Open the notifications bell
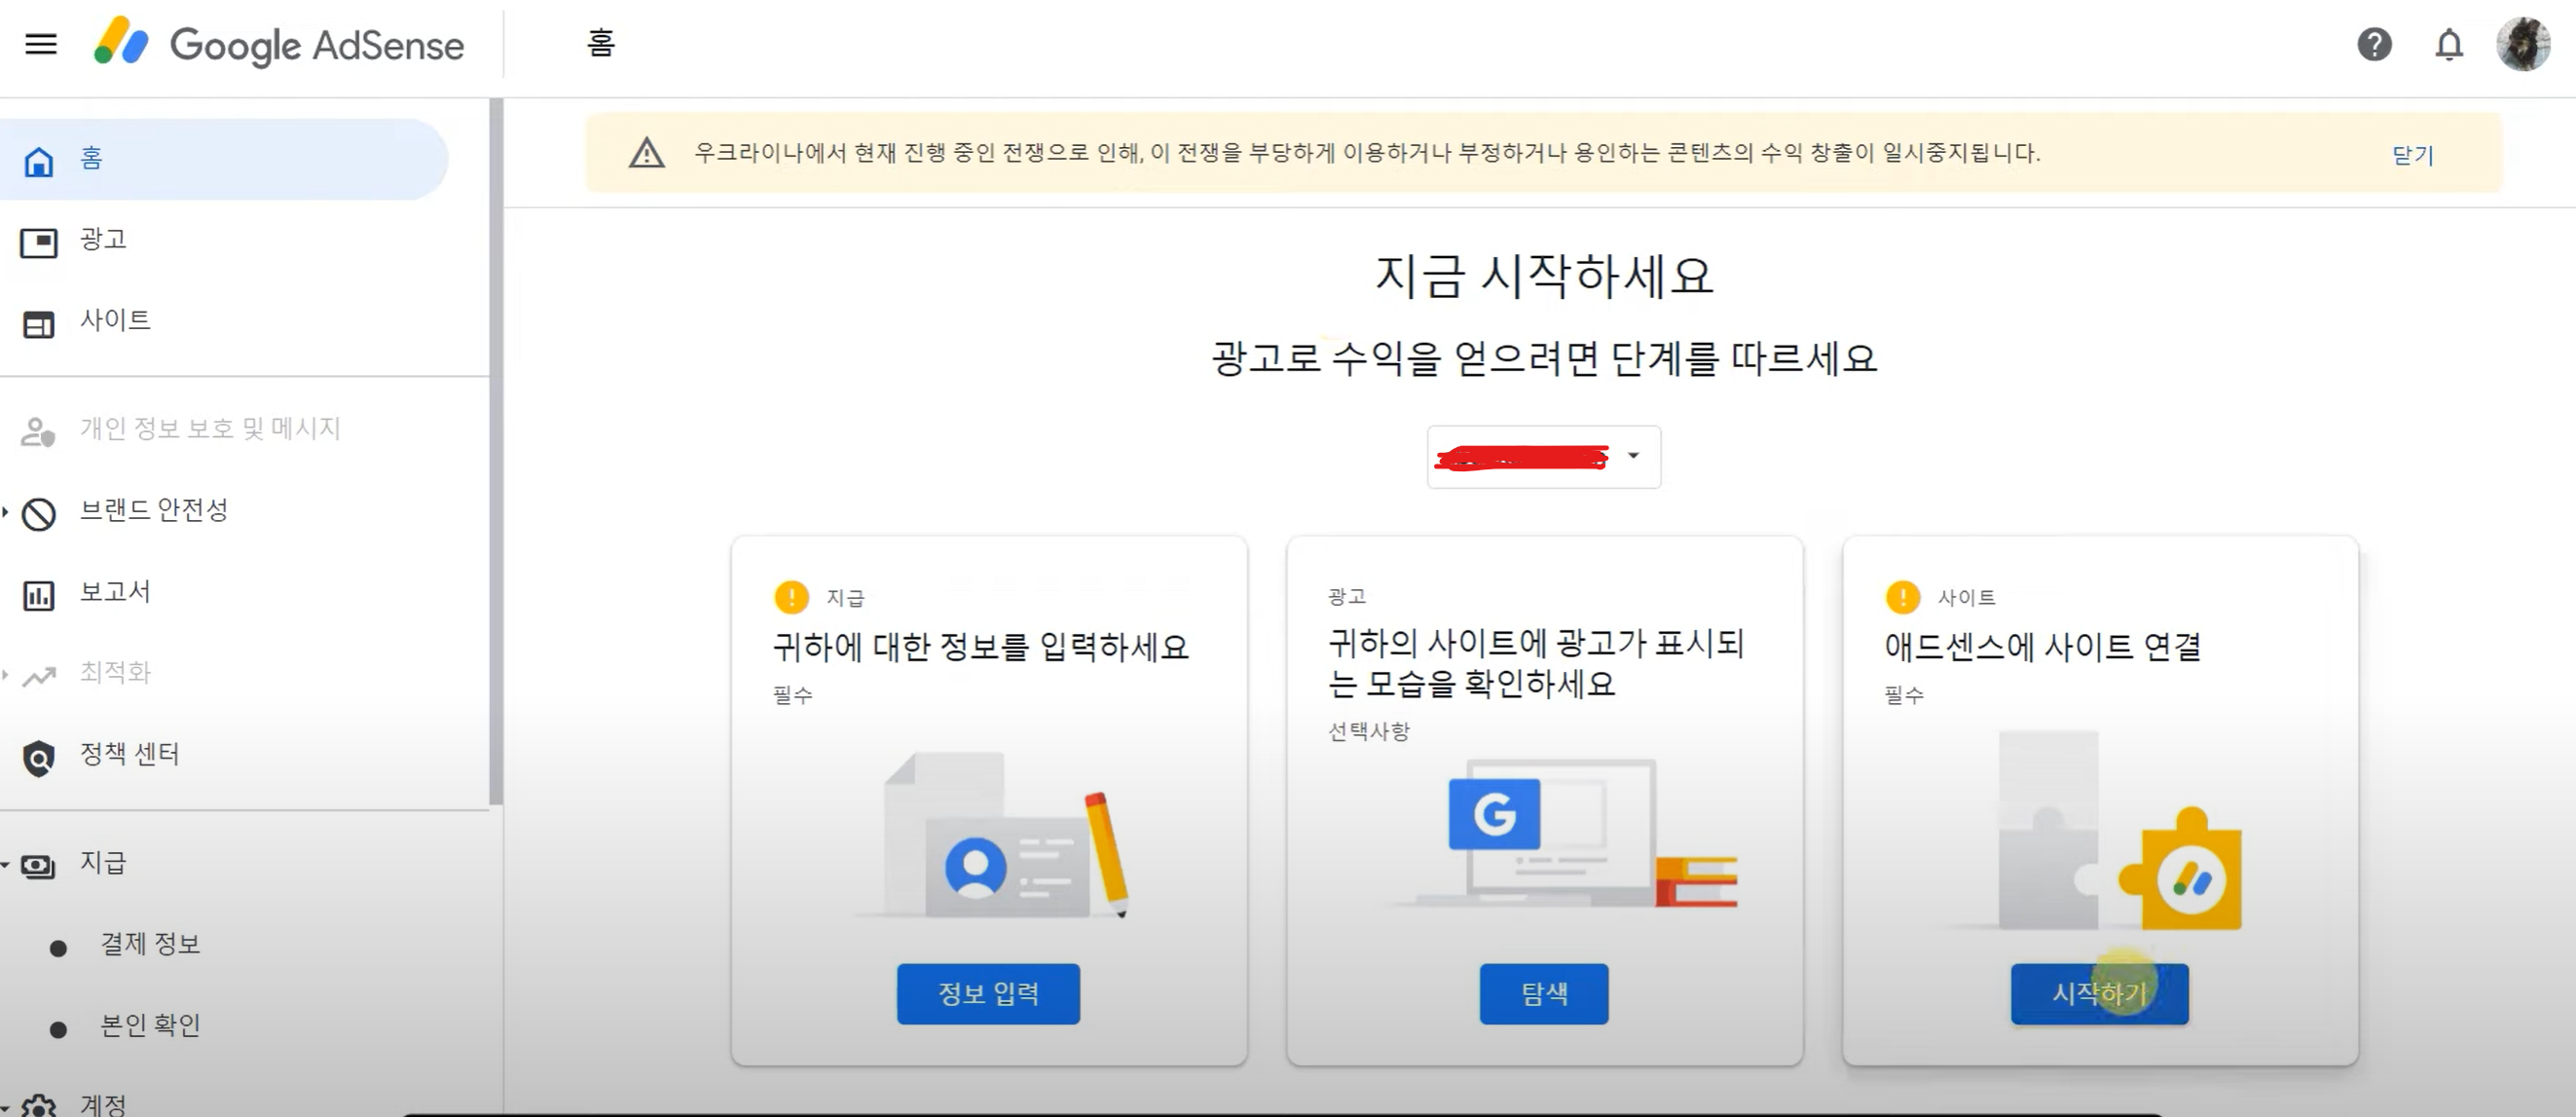The image size is (2576, 1117). pos(2448,44)
